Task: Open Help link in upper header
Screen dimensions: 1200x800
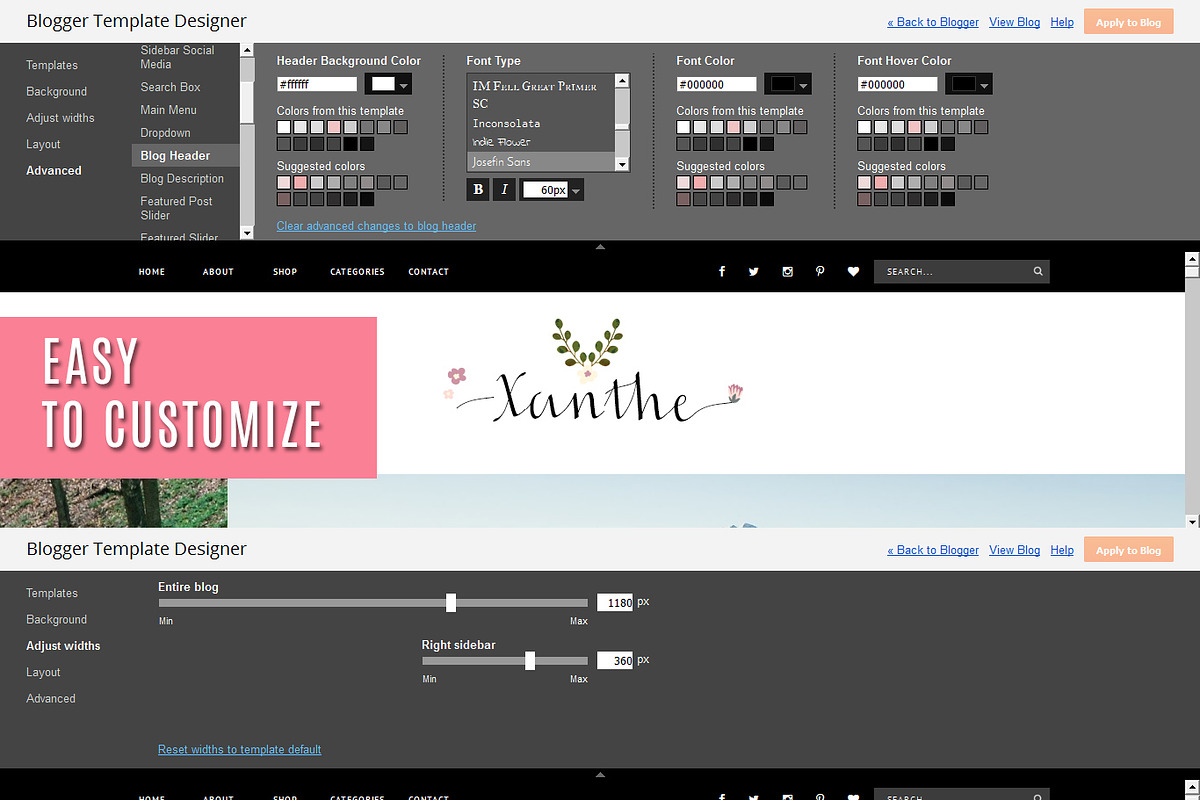Action: pyautogui.click(x=1062, y=22)
